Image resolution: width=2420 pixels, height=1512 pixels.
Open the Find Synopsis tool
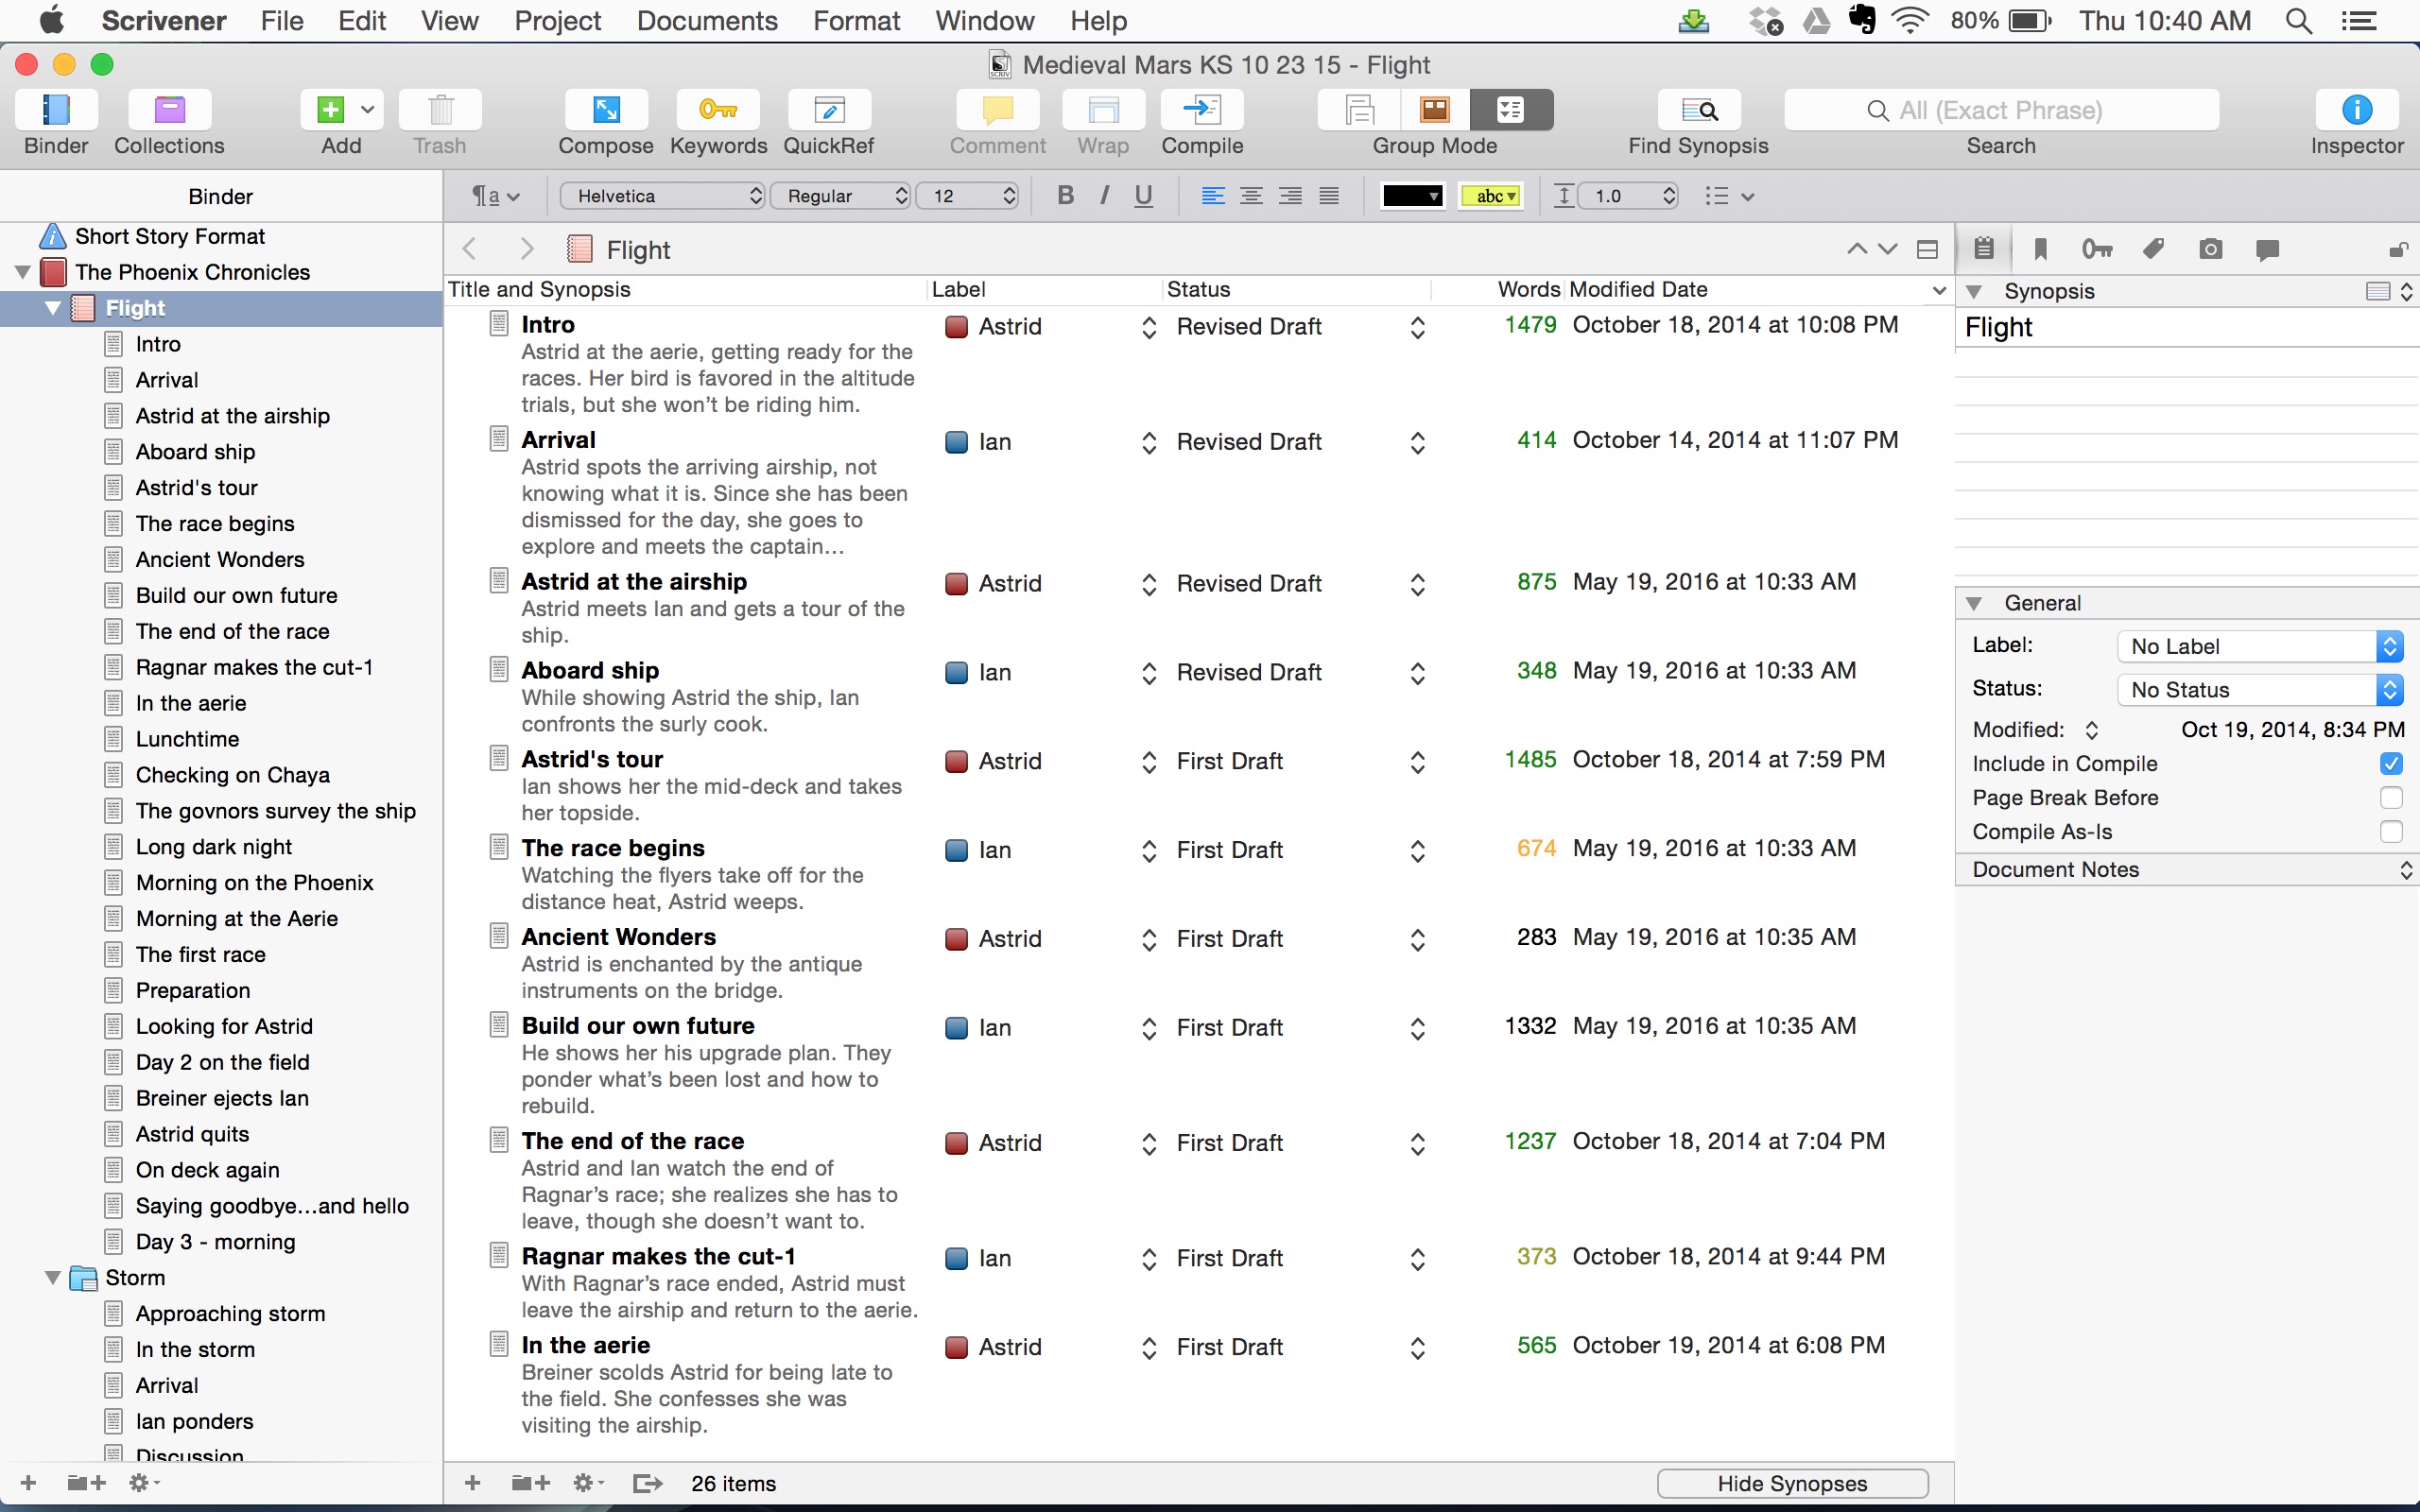point(1697,110)
